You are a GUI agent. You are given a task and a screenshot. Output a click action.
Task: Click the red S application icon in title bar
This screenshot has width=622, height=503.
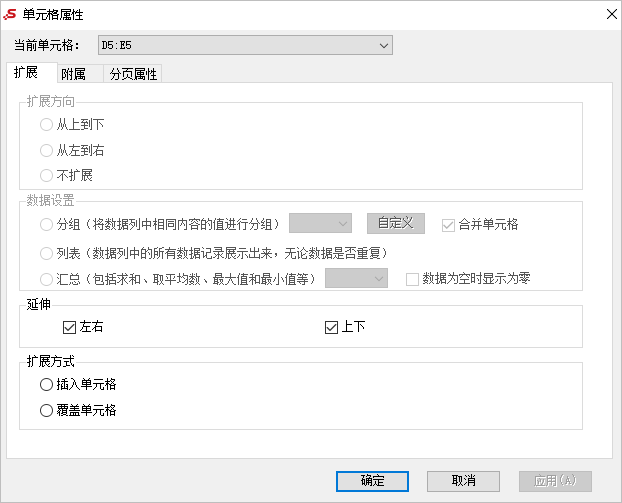click(10, 14)
